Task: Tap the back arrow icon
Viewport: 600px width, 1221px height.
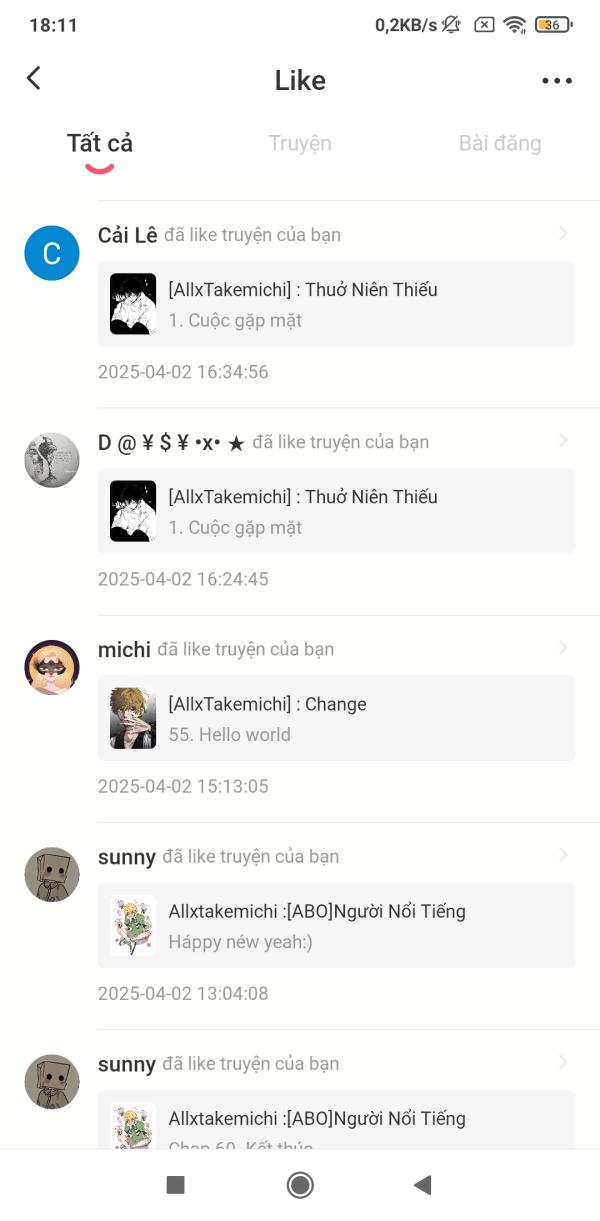Action: pyautogui.click(x=34, y=79)
